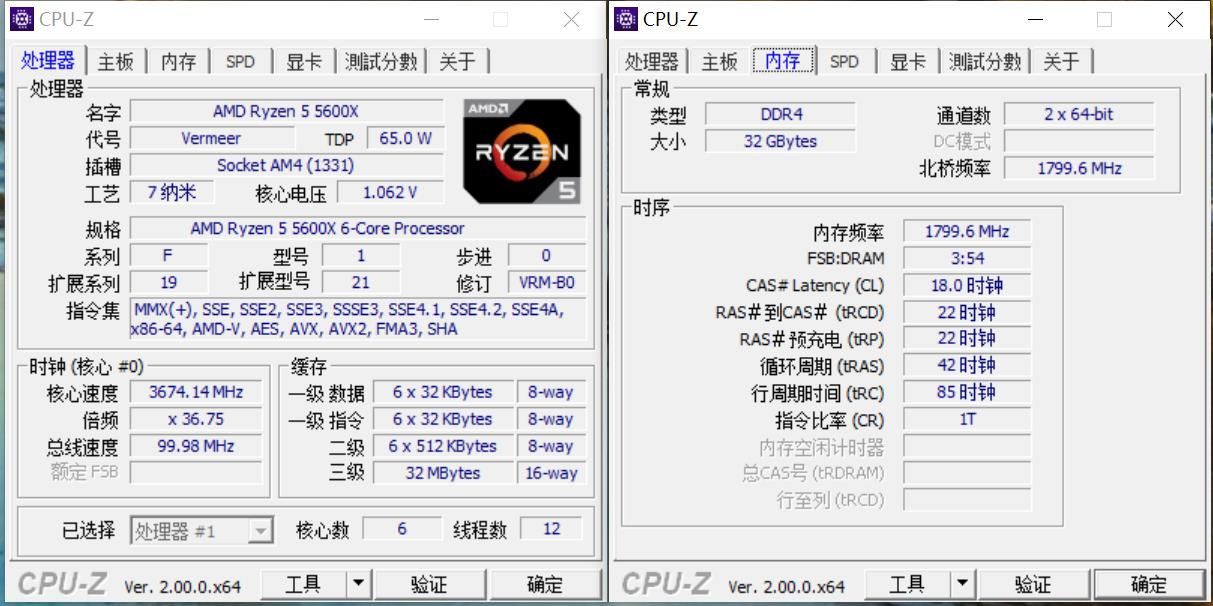Open the 显卡 tab in the right window
The image size is (1213, 606).
point(906,61)
